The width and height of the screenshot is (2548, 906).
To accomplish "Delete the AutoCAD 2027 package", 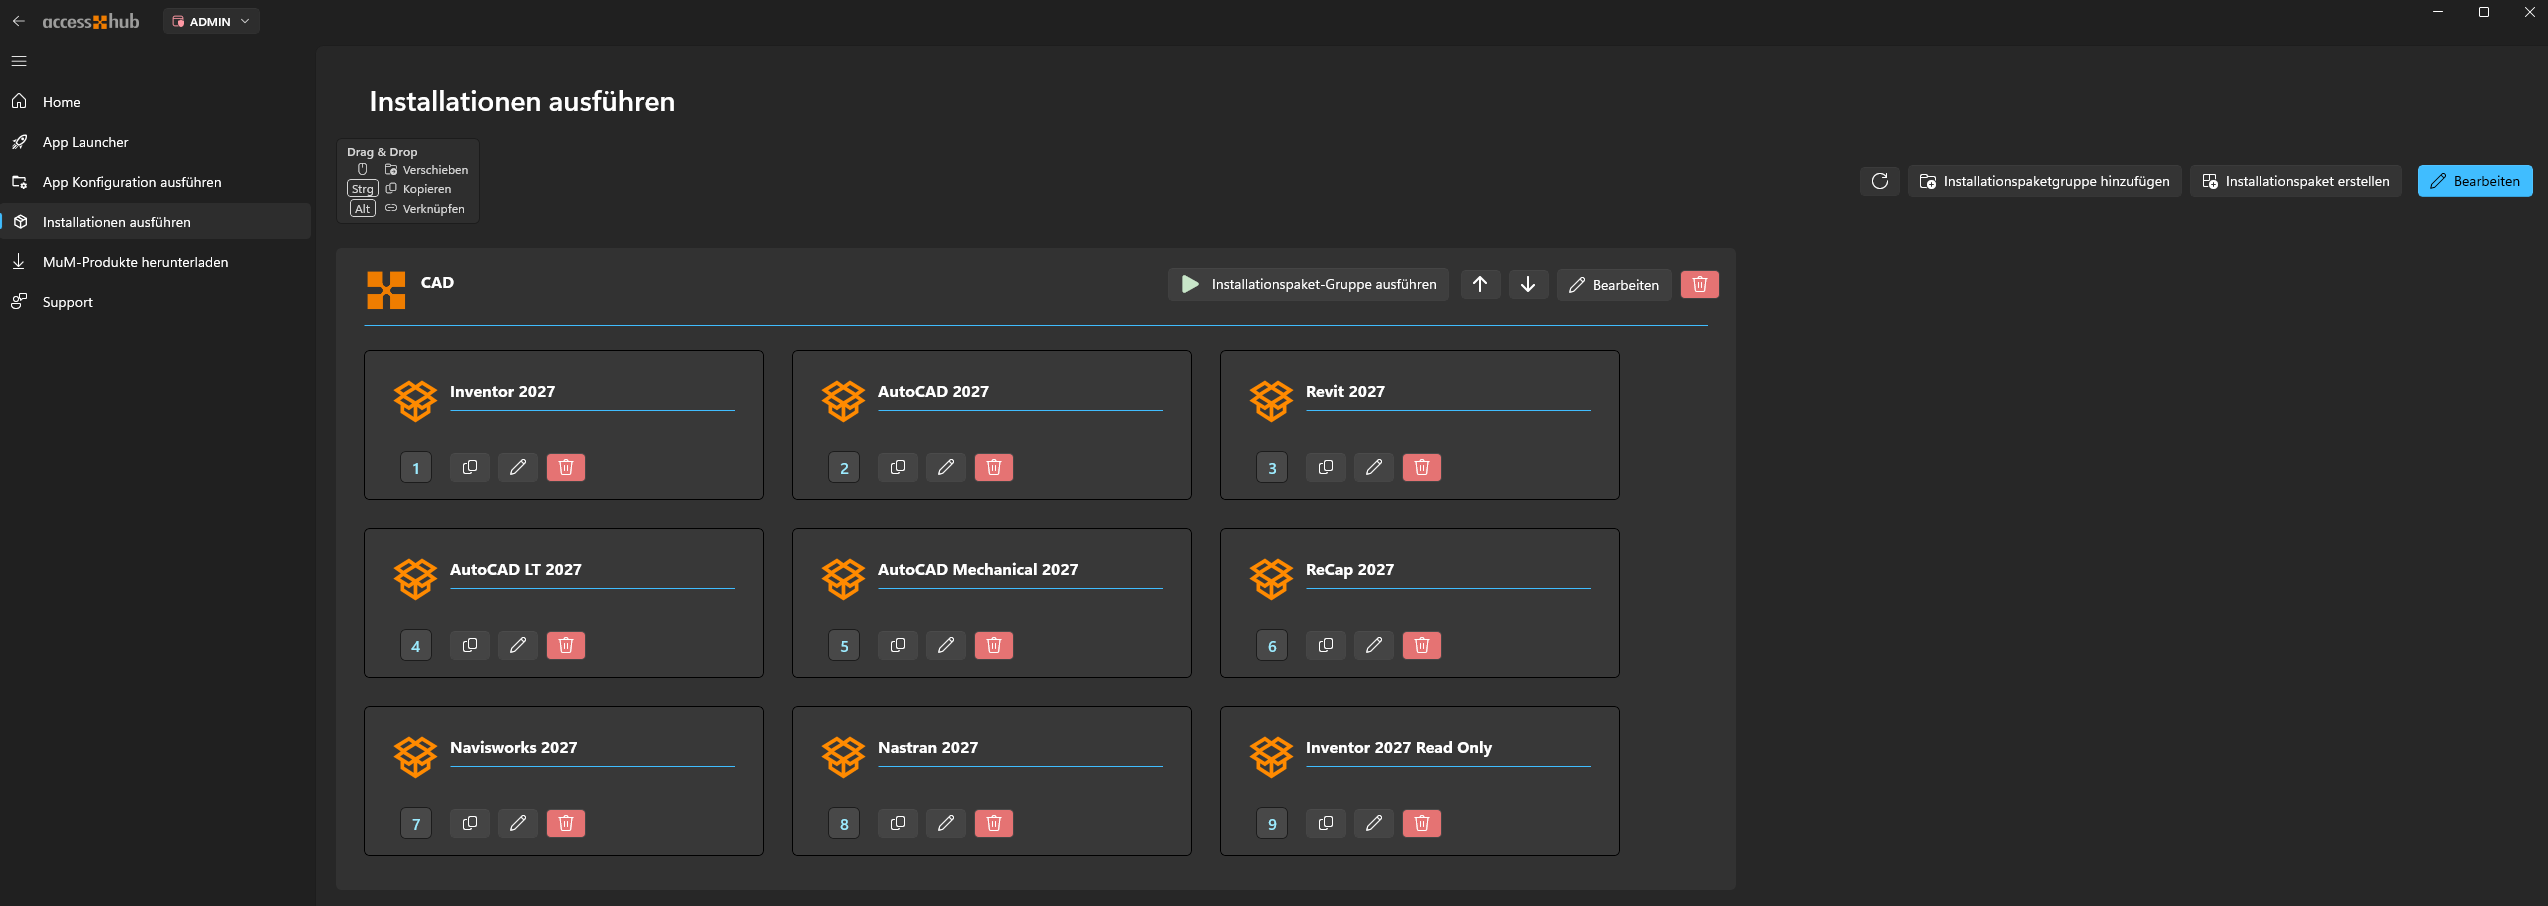I will click(994, 468).
